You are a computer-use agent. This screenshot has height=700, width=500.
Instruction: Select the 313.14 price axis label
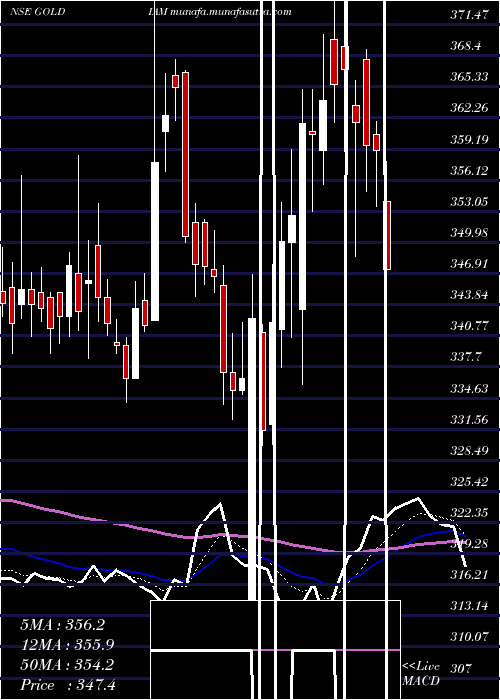[471, 606]
